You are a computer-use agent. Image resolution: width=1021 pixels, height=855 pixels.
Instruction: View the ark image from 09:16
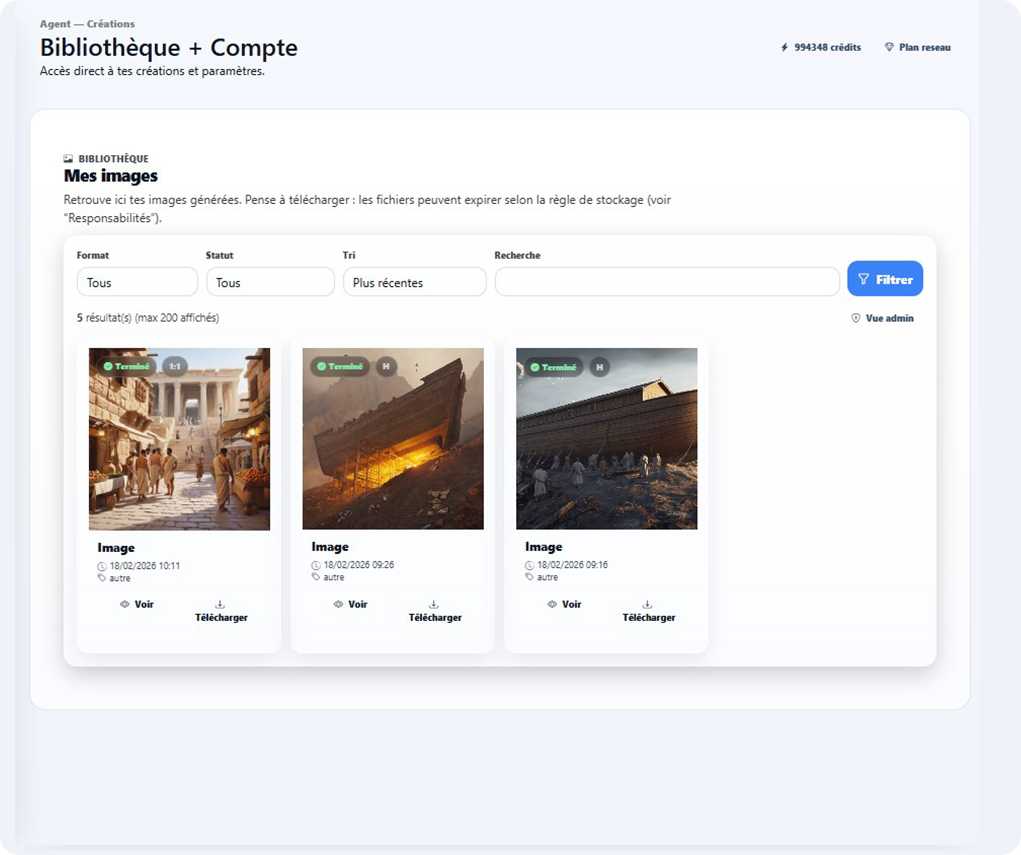point(565,604)
